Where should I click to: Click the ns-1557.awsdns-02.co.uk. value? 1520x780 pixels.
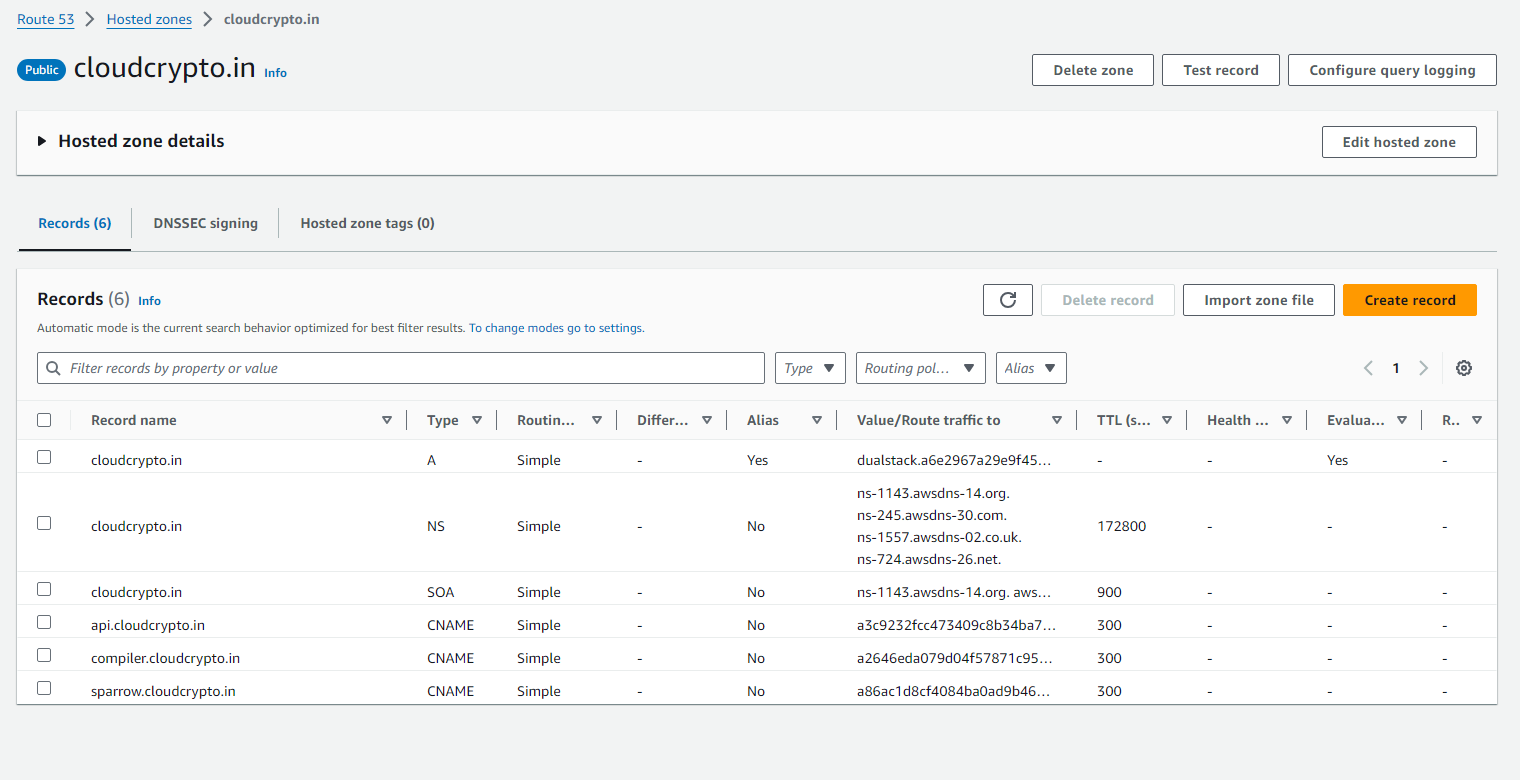click(939, 537)
